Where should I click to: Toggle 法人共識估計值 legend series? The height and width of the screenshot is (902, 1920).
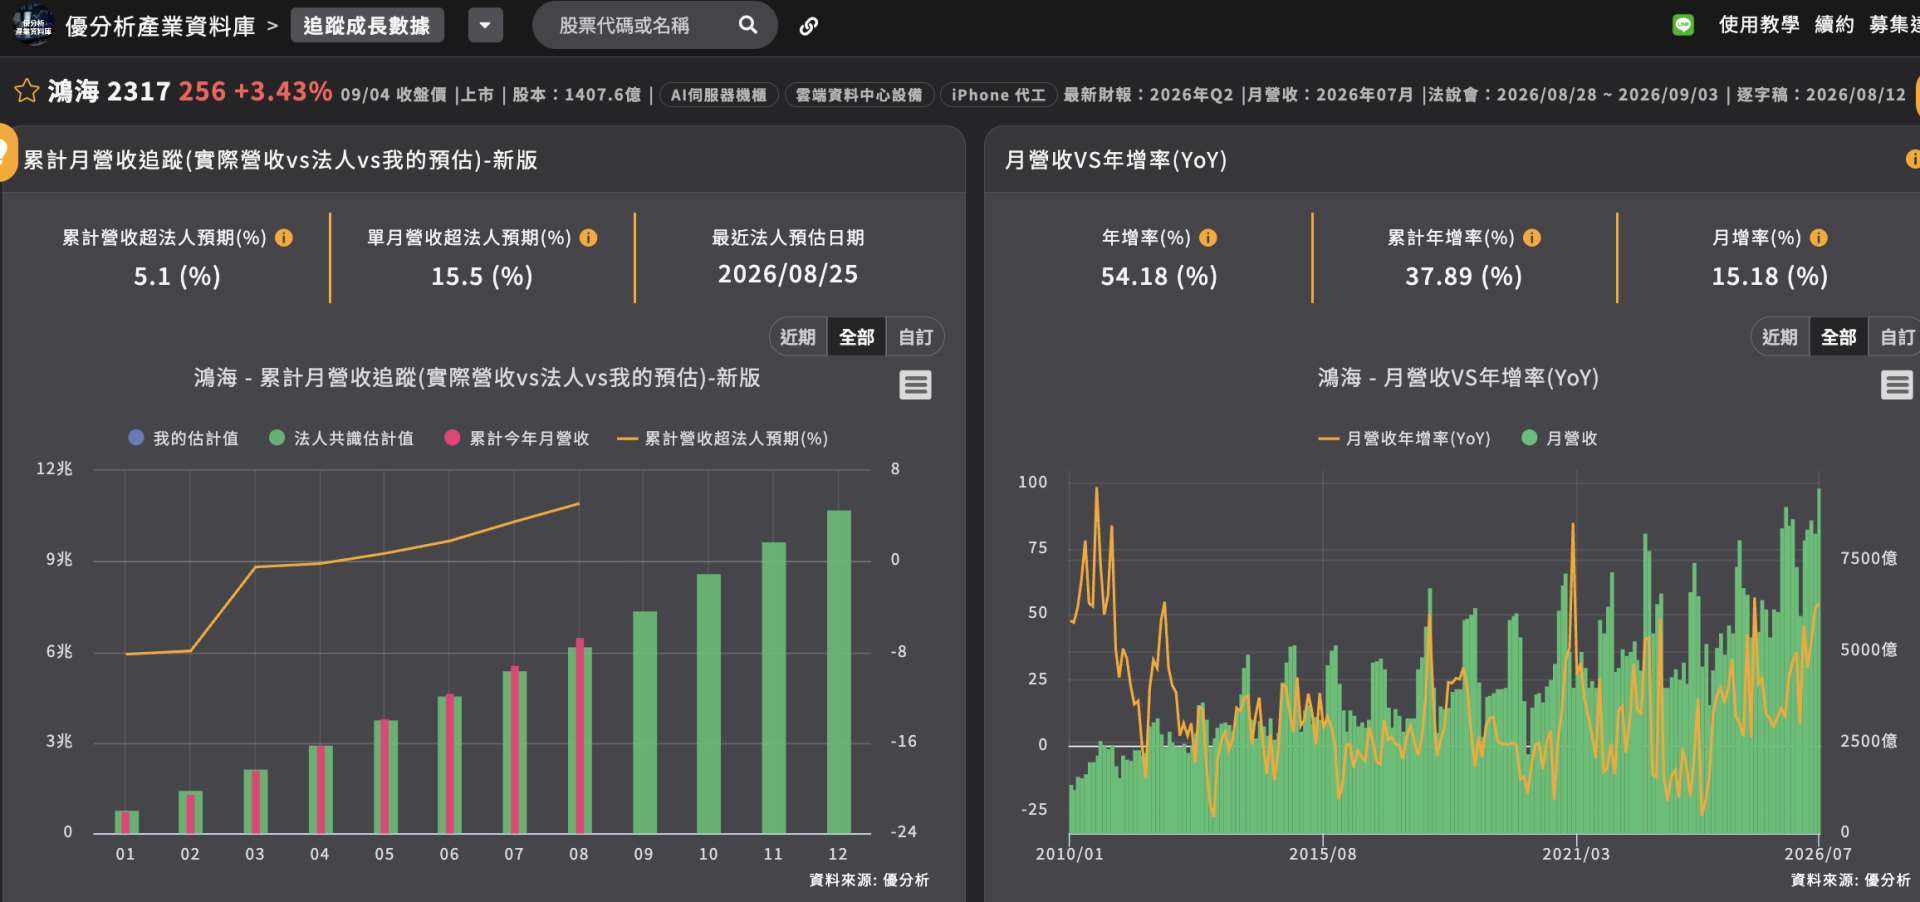pos(342,438)
